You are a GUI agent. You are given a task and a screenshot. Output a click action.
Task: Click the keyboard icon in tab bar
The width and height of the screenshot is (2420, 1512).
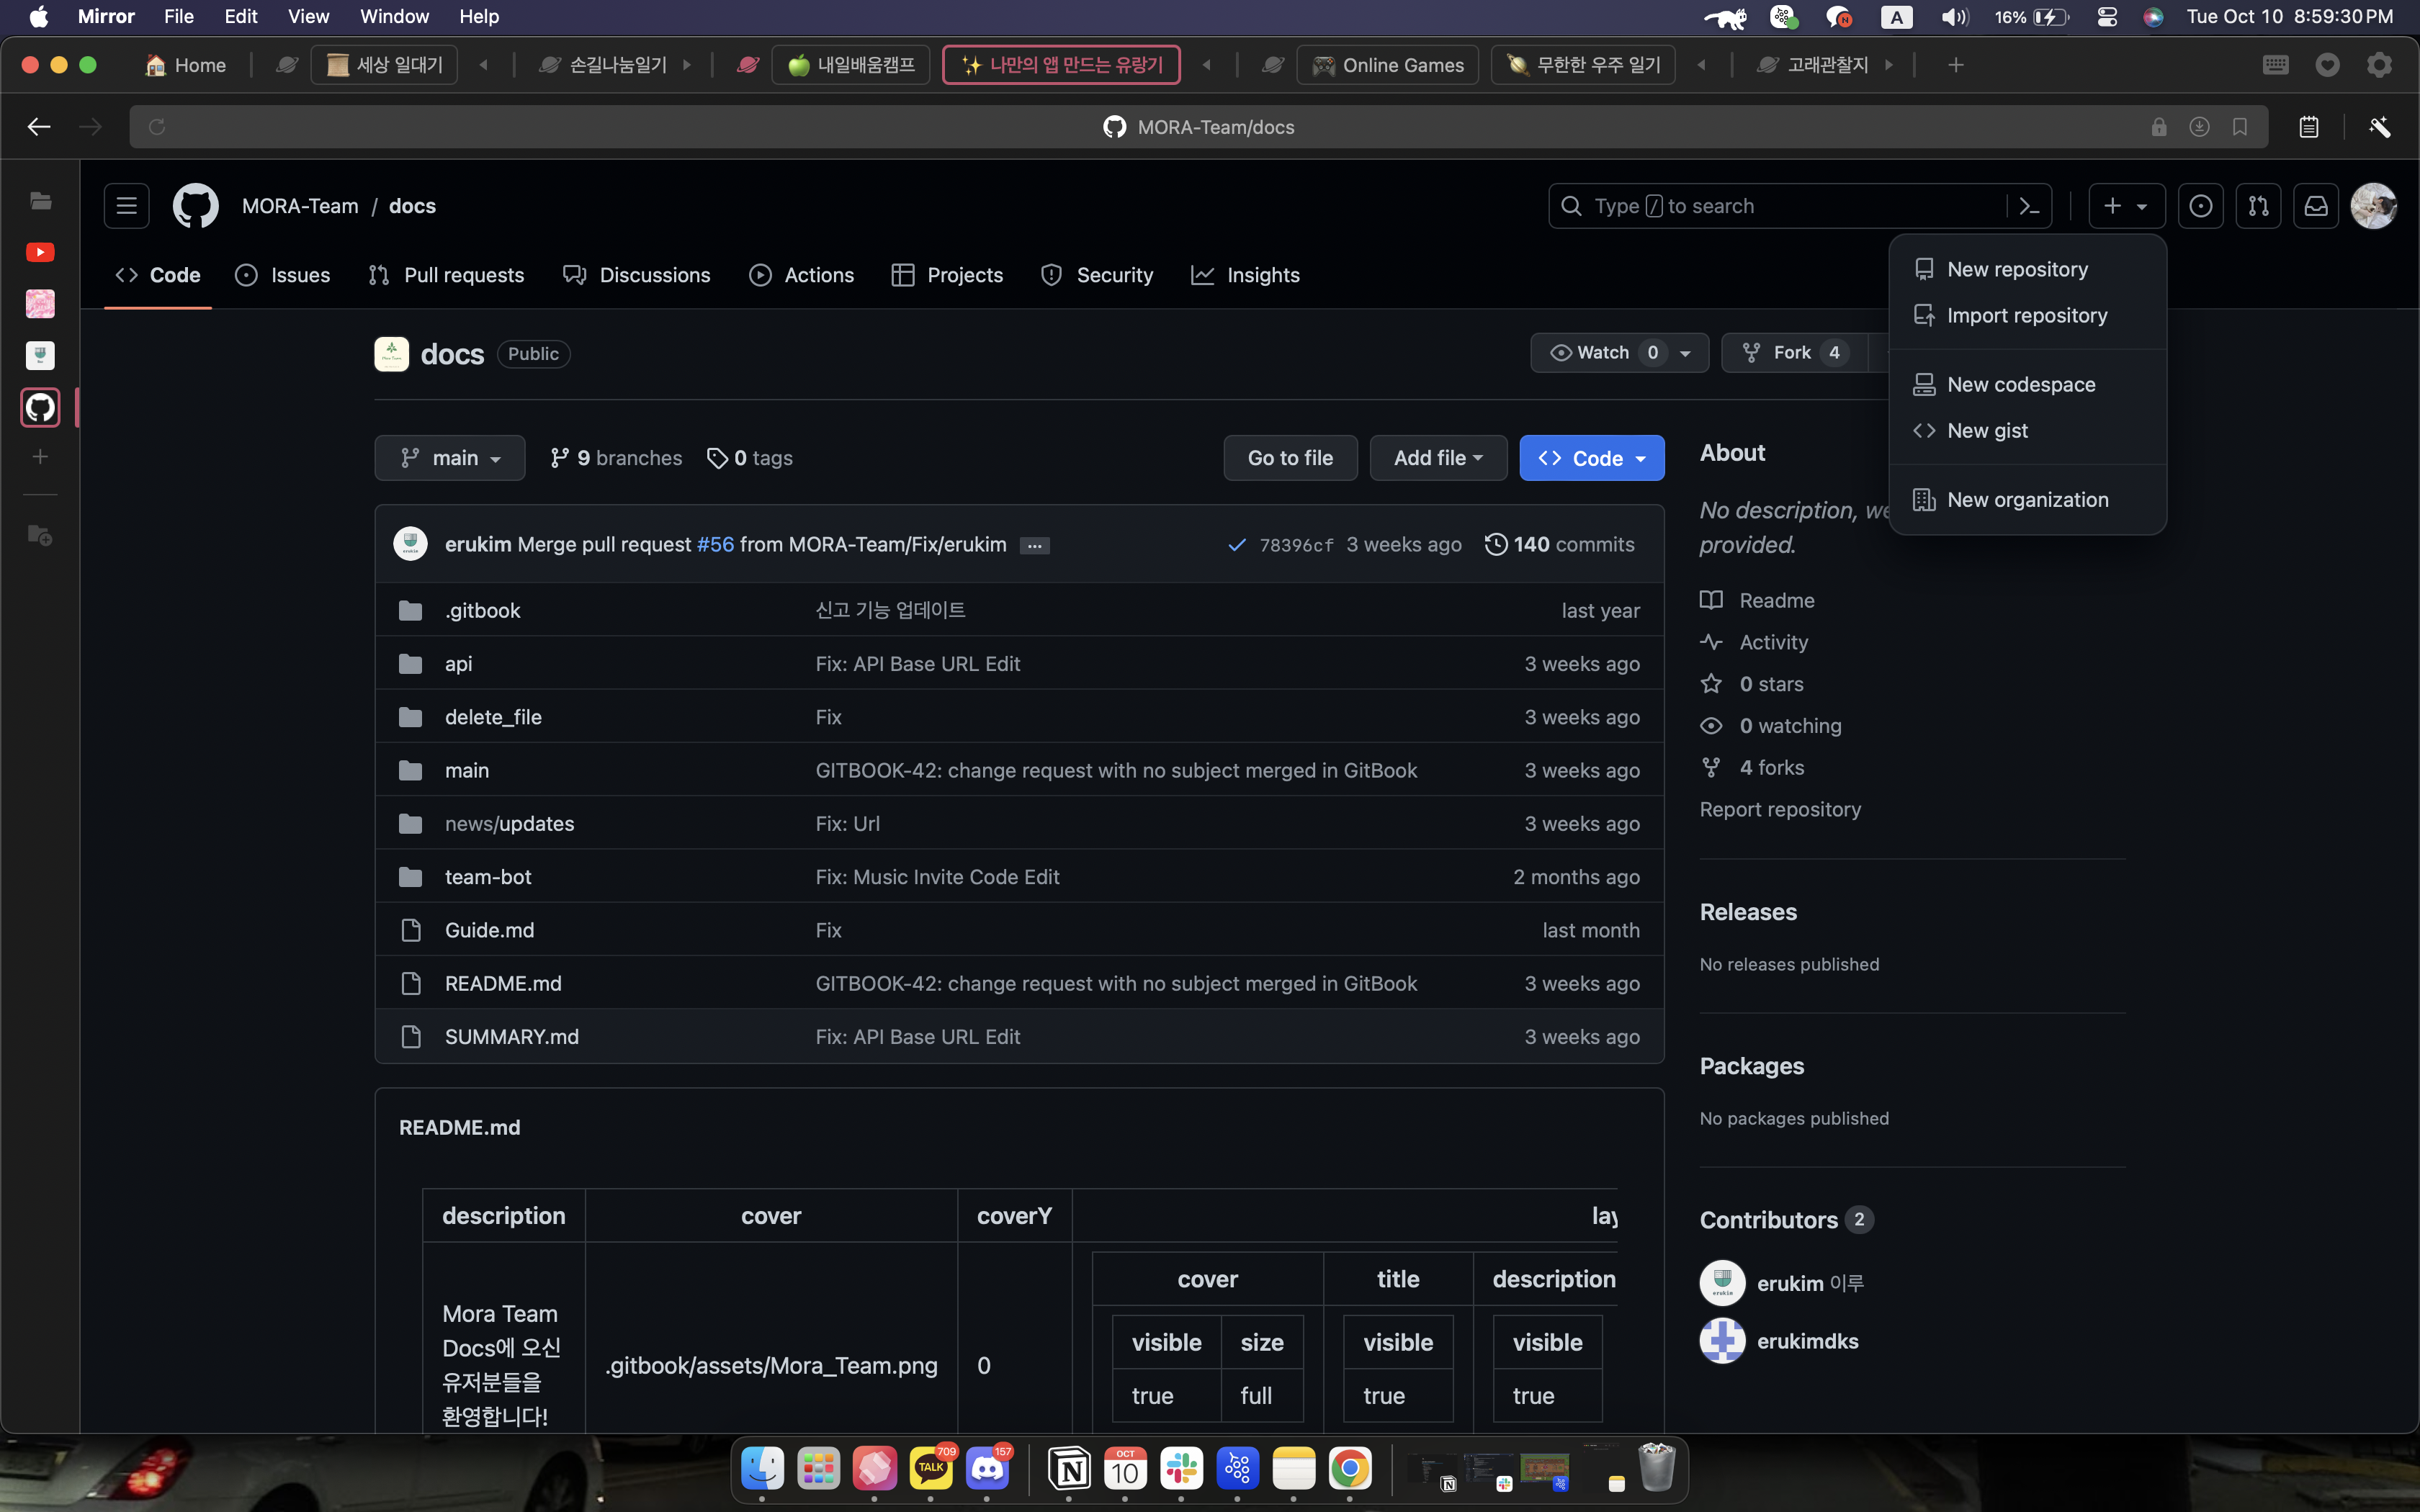pos(2276,65)
